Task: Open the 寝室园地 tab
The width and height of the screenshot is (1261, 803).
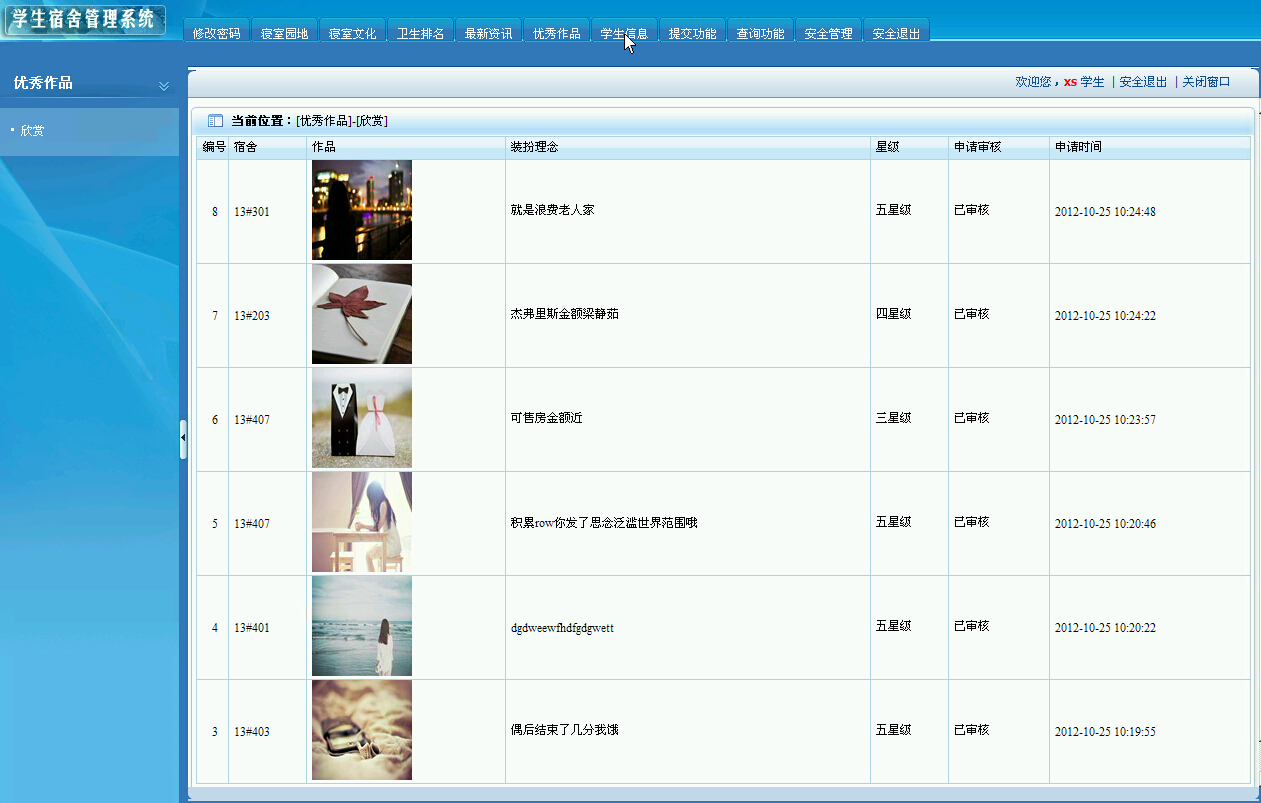Action: pos(284,32)
